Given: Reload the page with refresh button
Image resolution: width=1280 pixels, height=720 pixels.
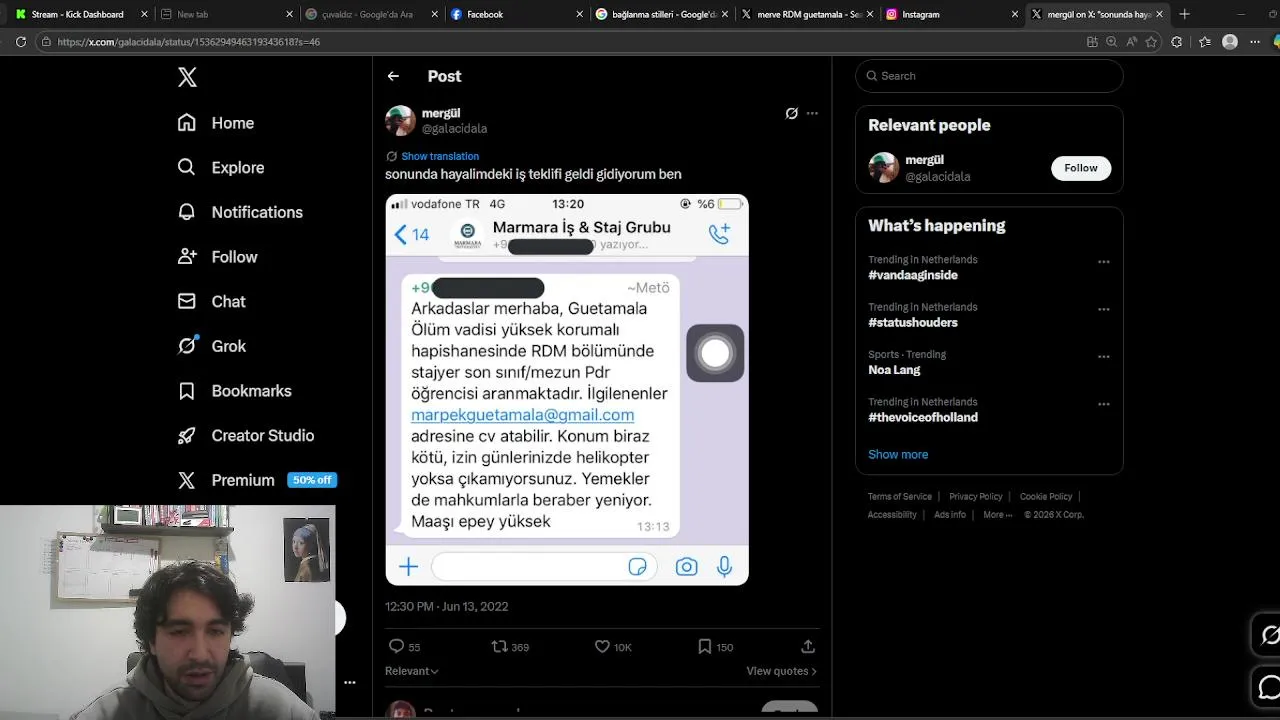Looking at the screenshot, I should [20, 42].
